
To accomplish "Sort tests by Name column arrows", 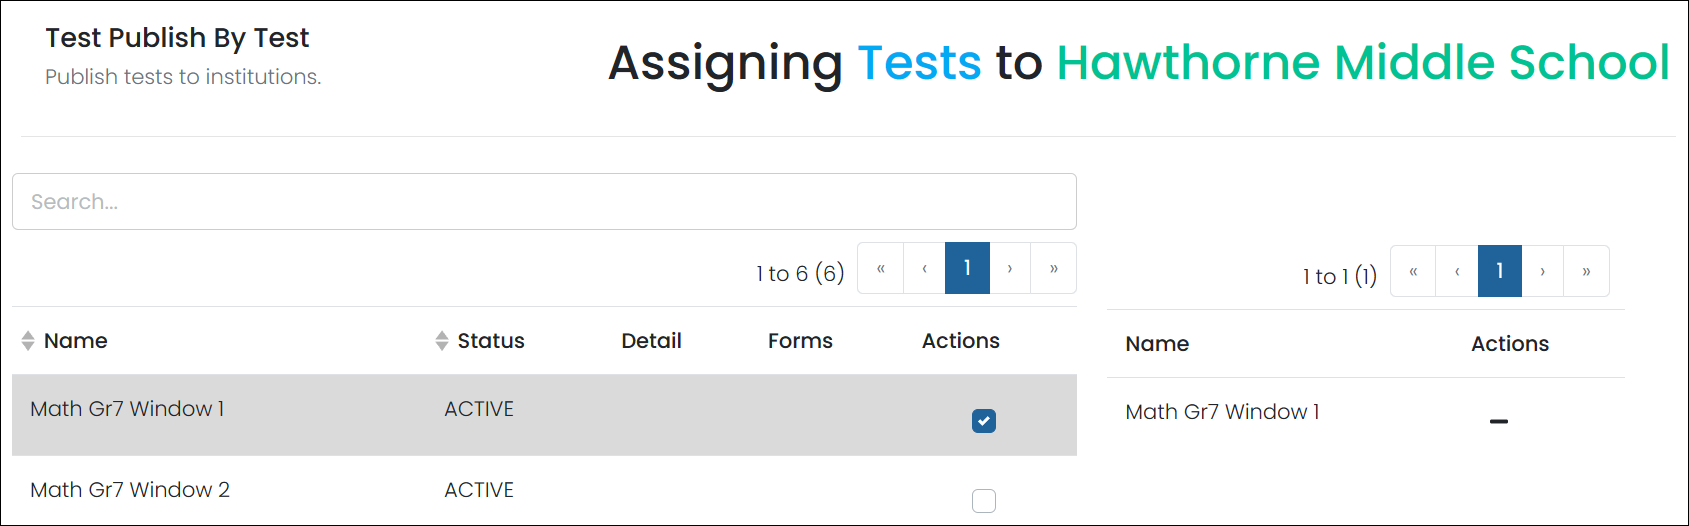I will (x=28, y=341).
